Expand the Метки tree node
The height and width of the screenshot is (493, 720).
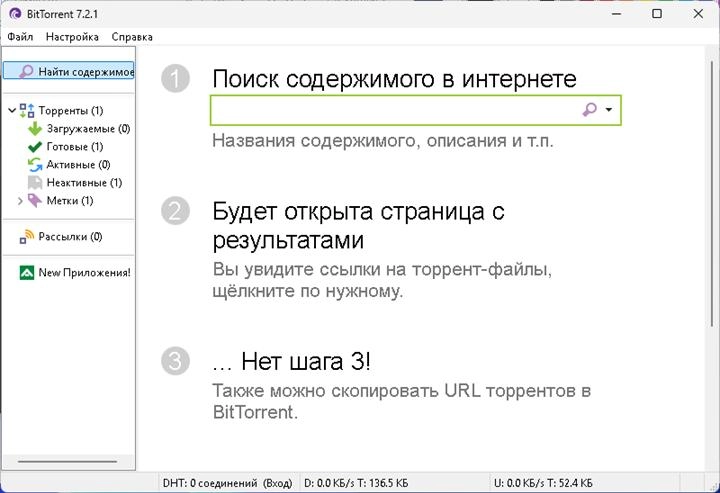coord(20,201)
